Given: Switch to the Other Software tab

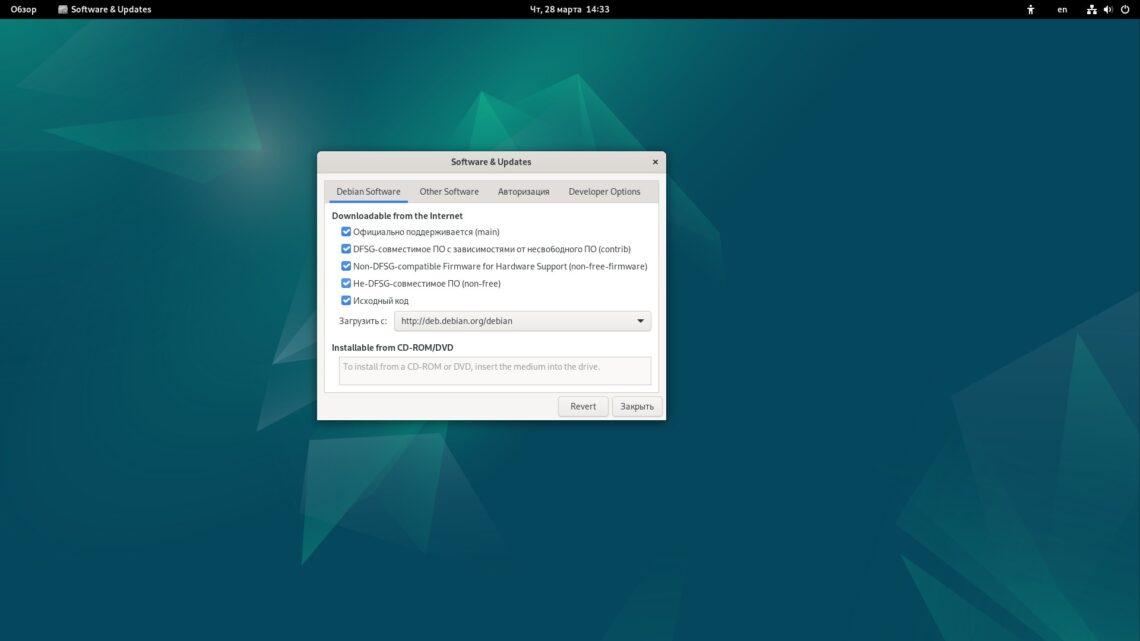Looking at the screenshot, I should point(448,190).
